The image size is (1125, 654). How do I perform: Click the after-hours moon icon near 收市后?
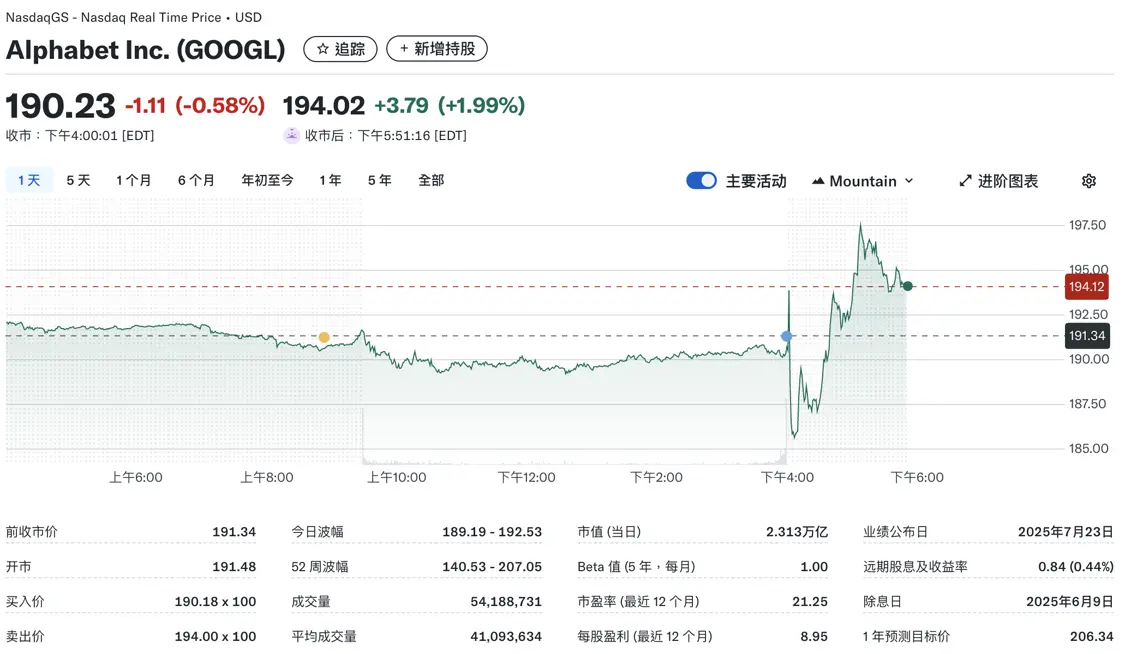click(293, 134)
